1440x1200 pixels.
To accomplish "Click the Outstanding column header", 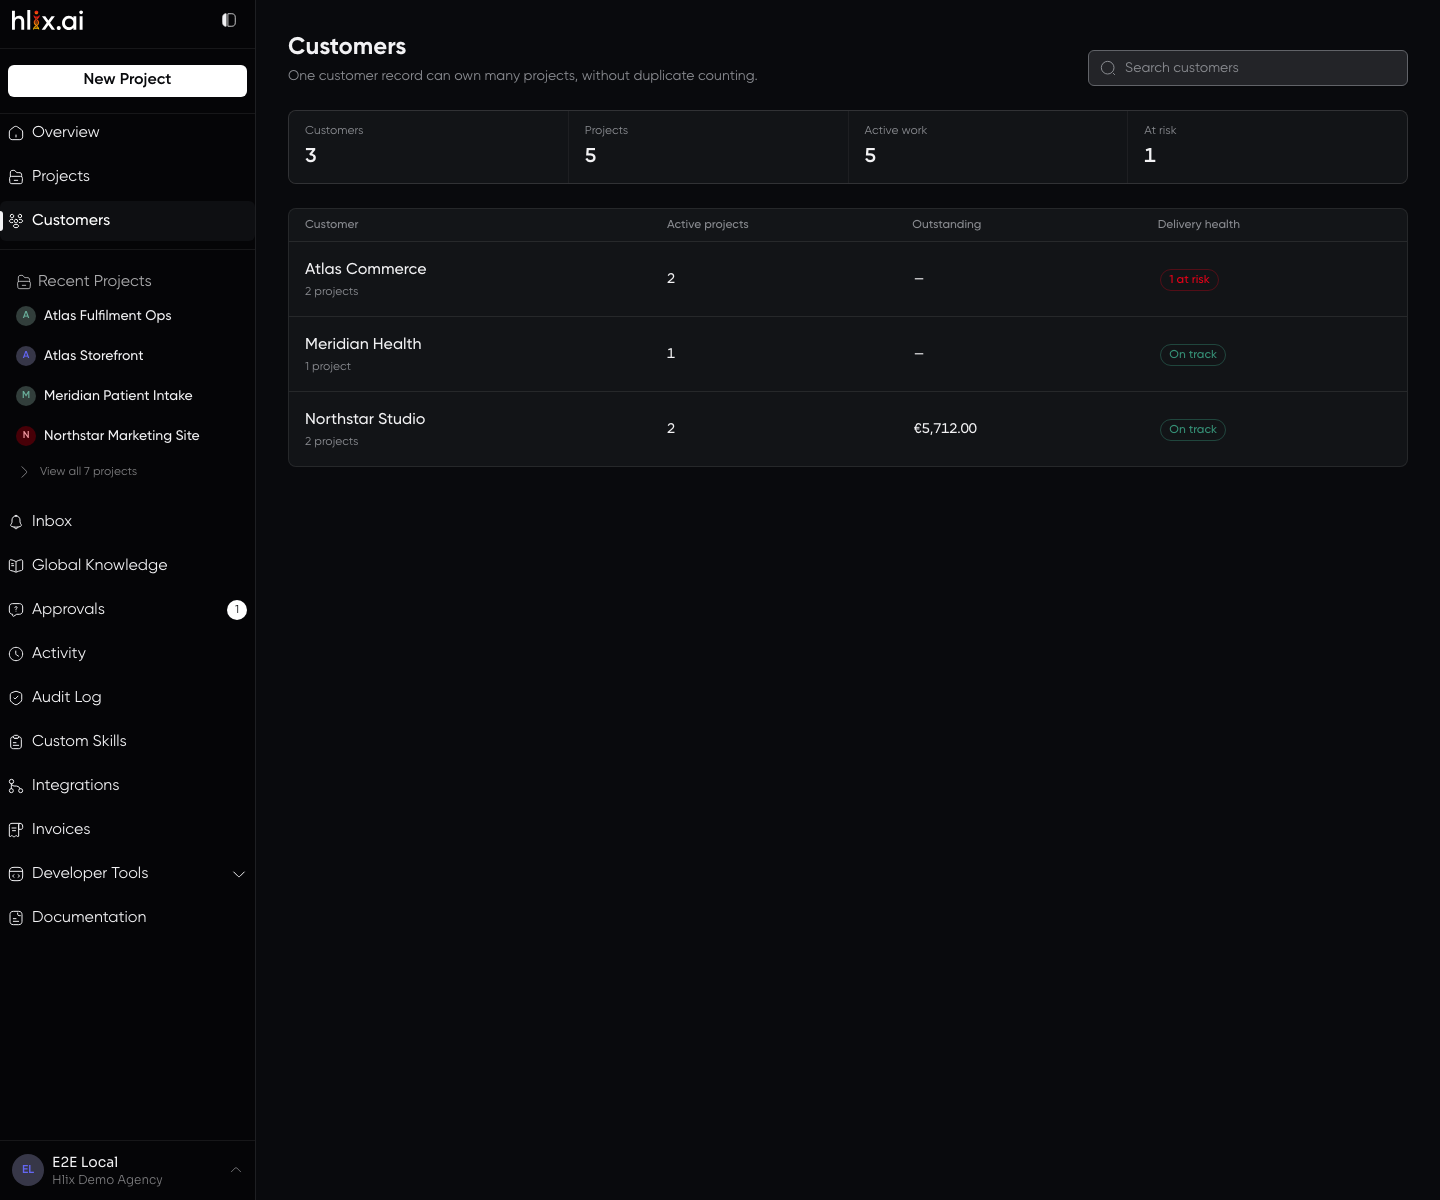I will click(x=946, y=225).
